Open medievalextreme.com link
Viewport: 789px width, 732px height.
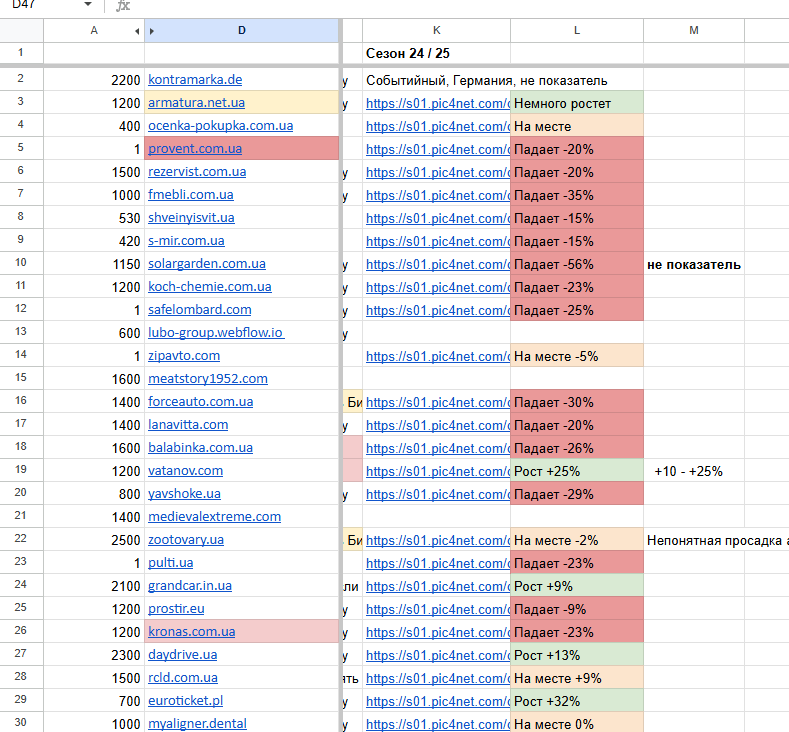(x=214, y=517)
